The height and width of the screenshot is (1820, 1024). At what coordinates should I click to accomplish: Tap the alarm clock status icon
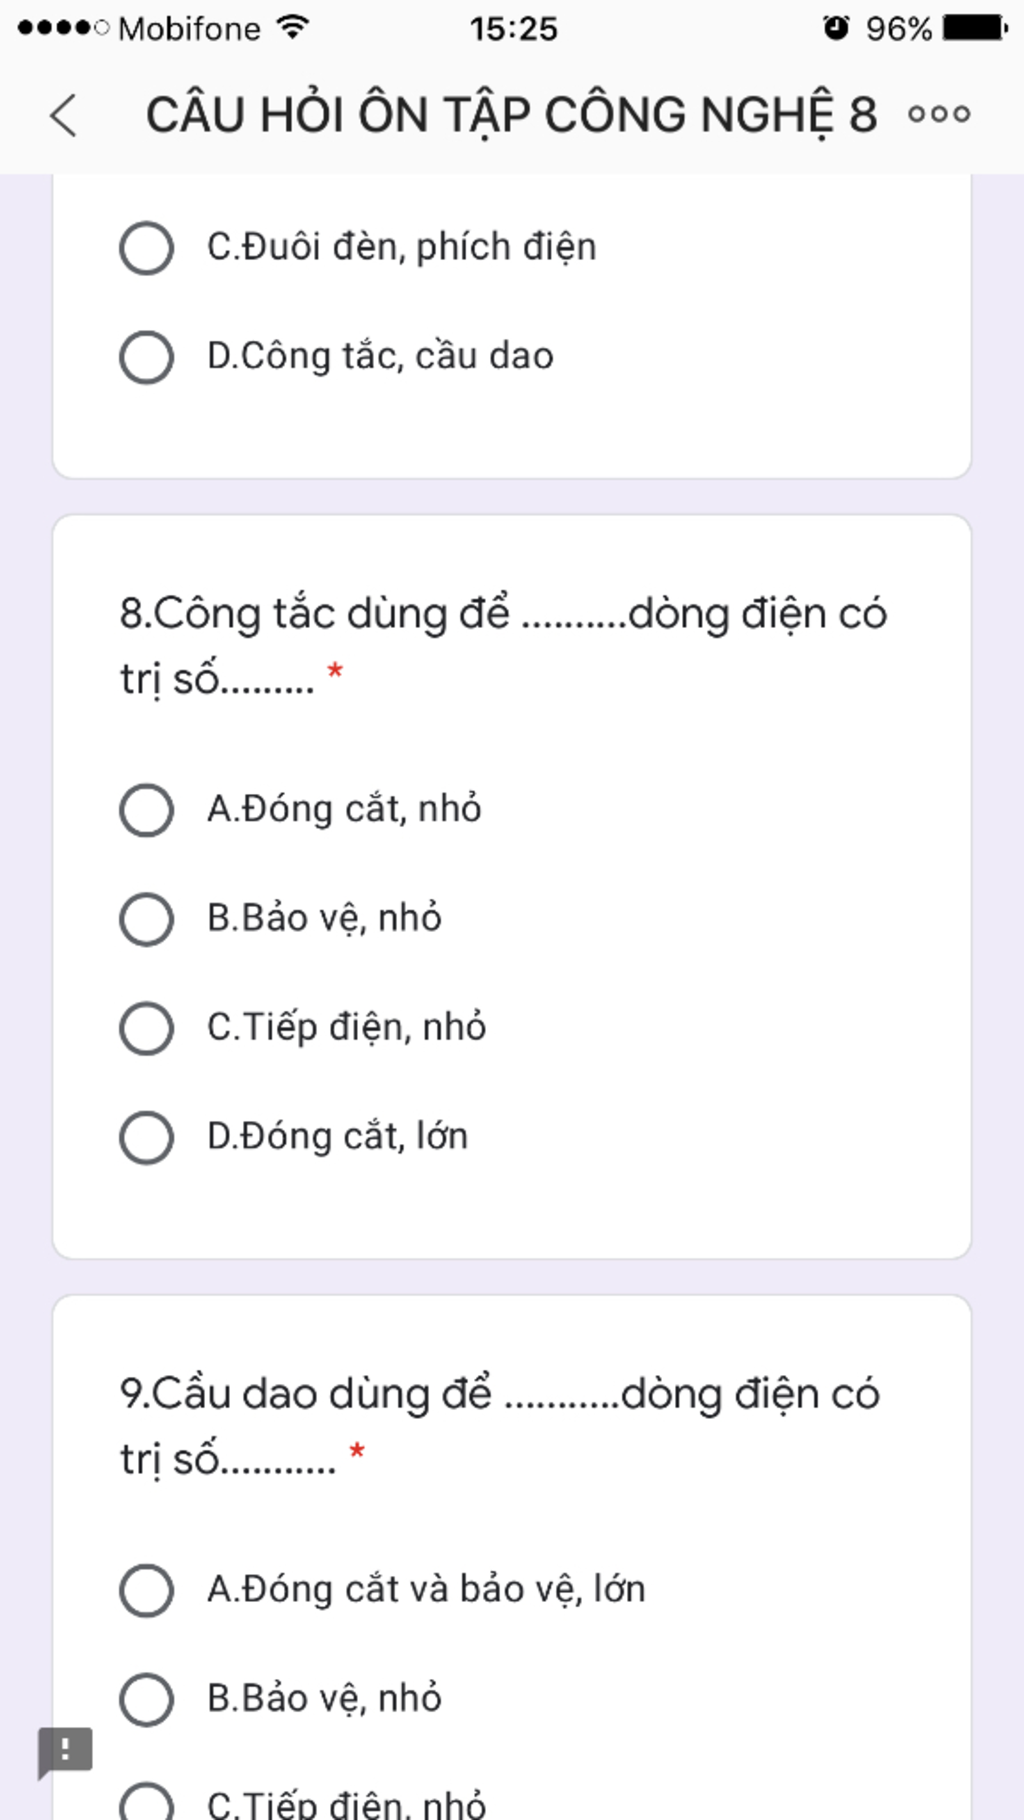[836, 27]
